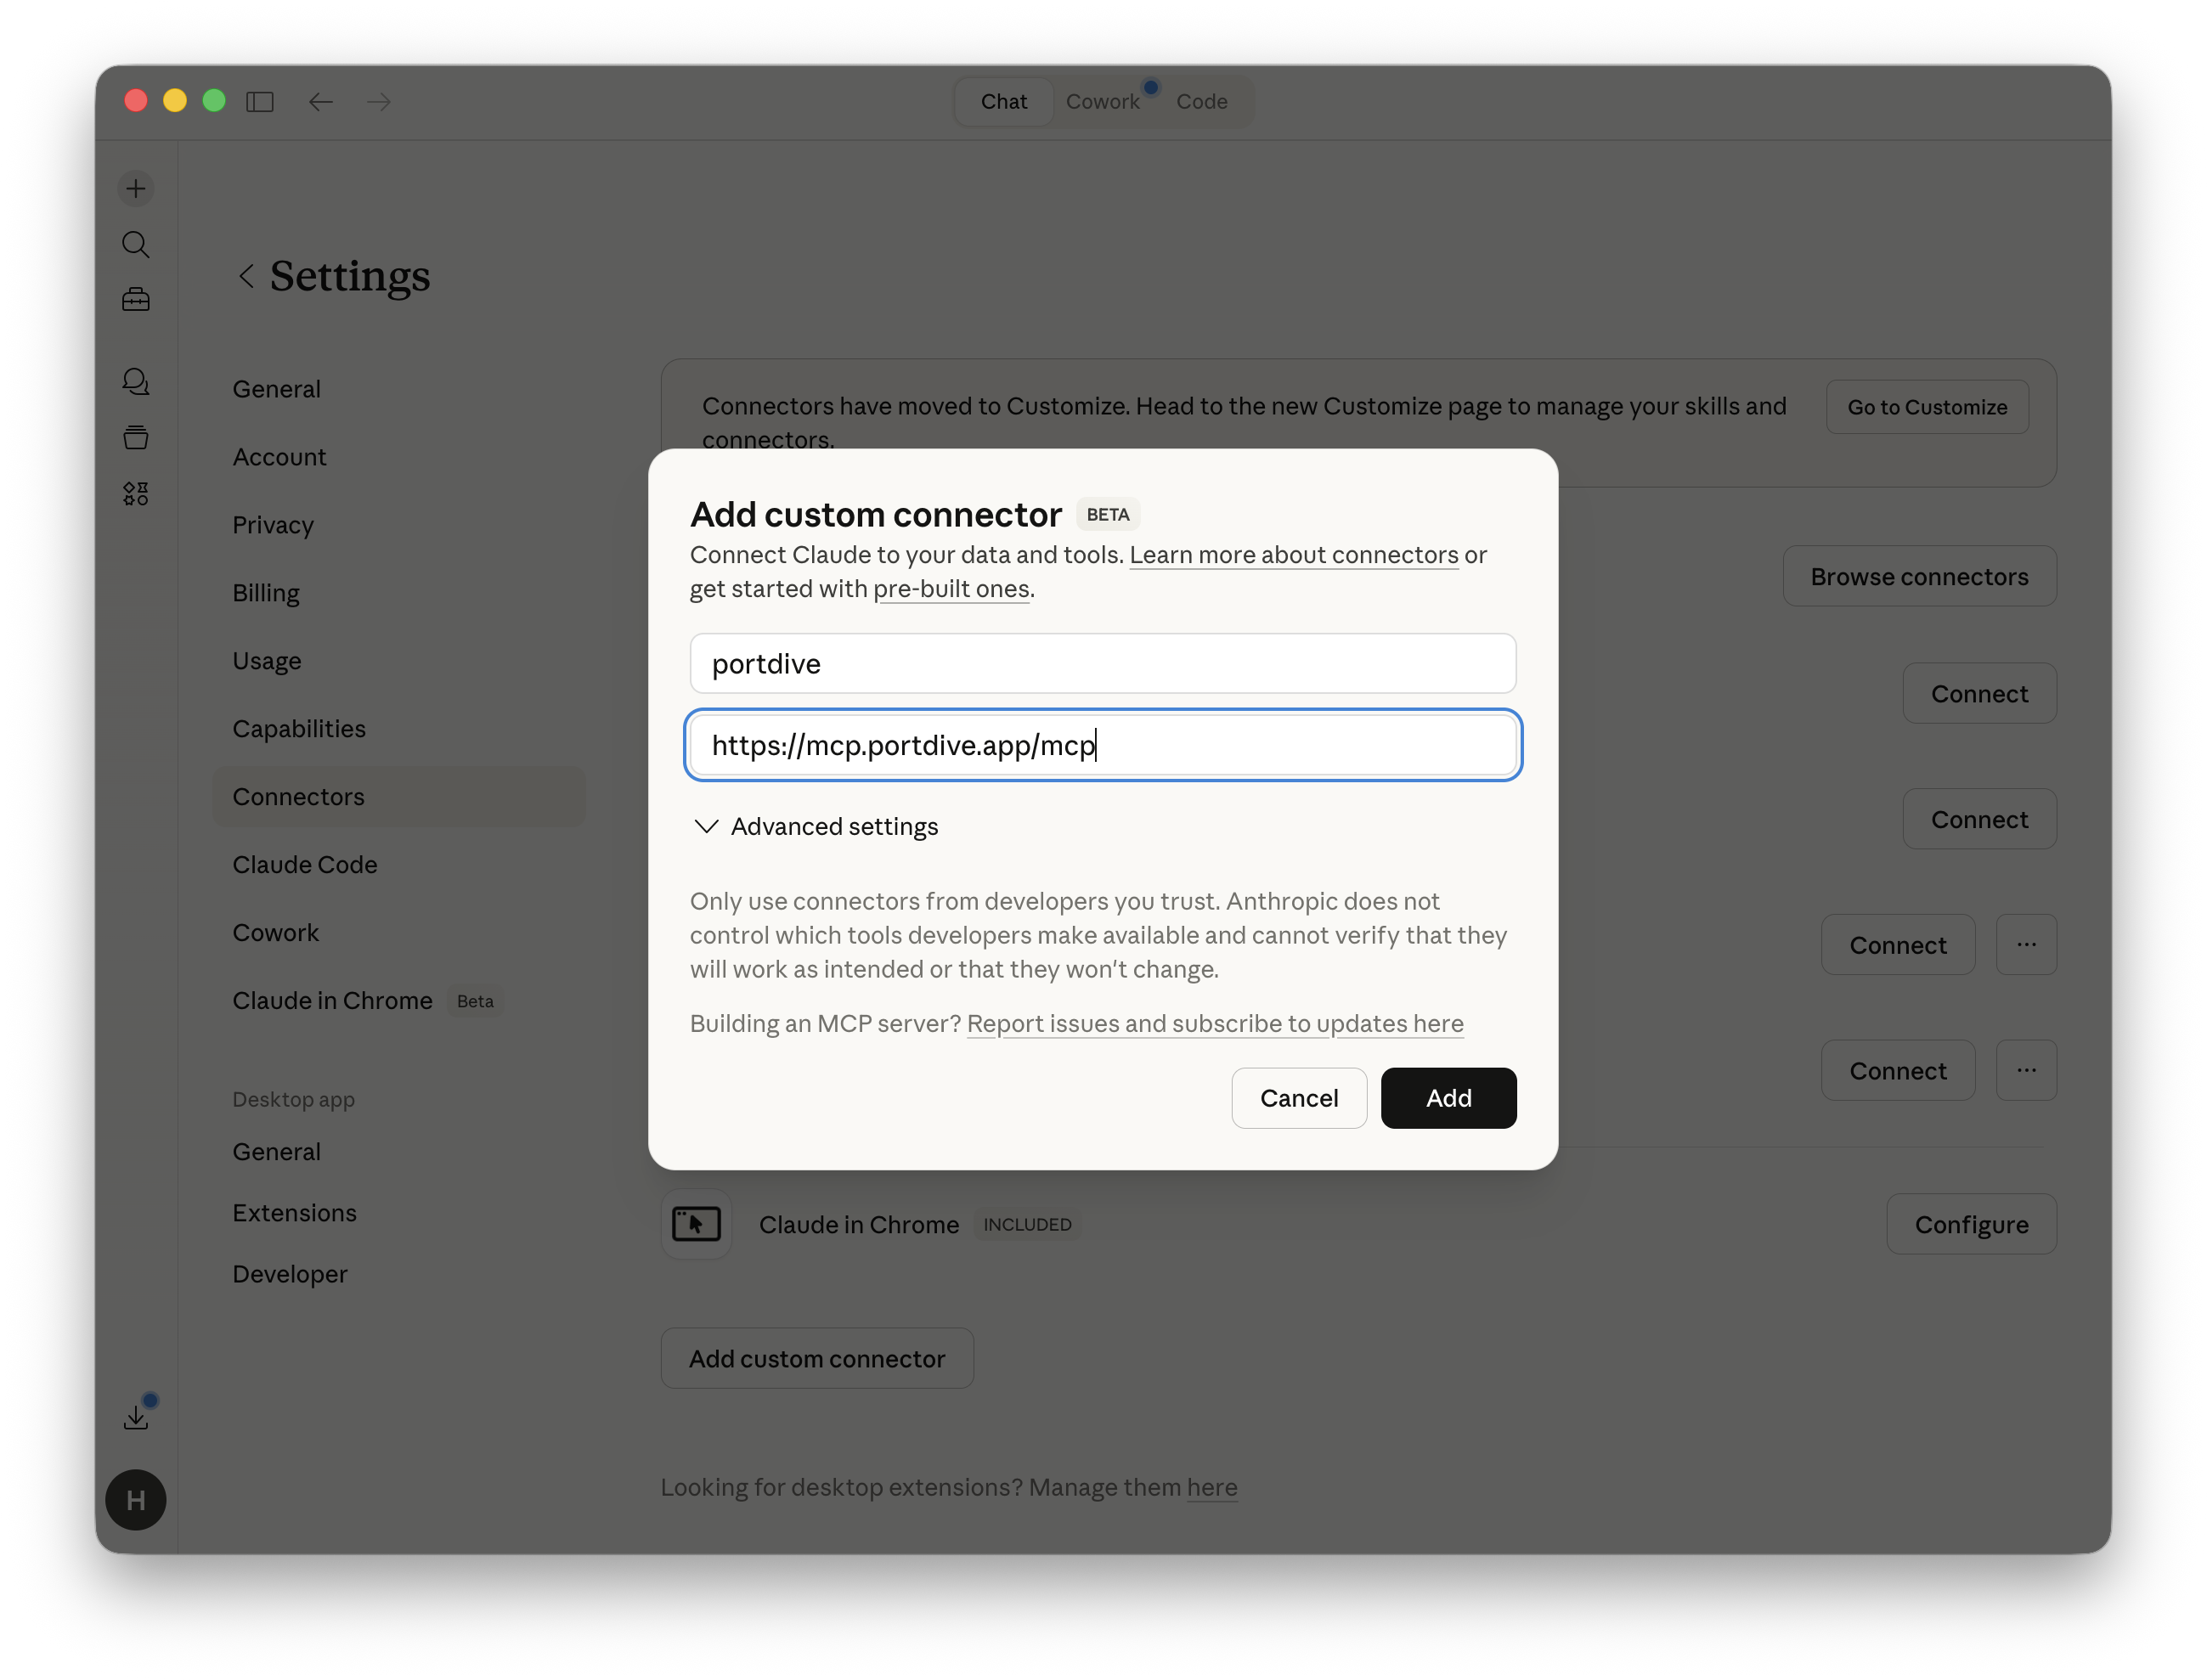Click the Claude in Chrome connector icon

click(x=696, y=1224)
